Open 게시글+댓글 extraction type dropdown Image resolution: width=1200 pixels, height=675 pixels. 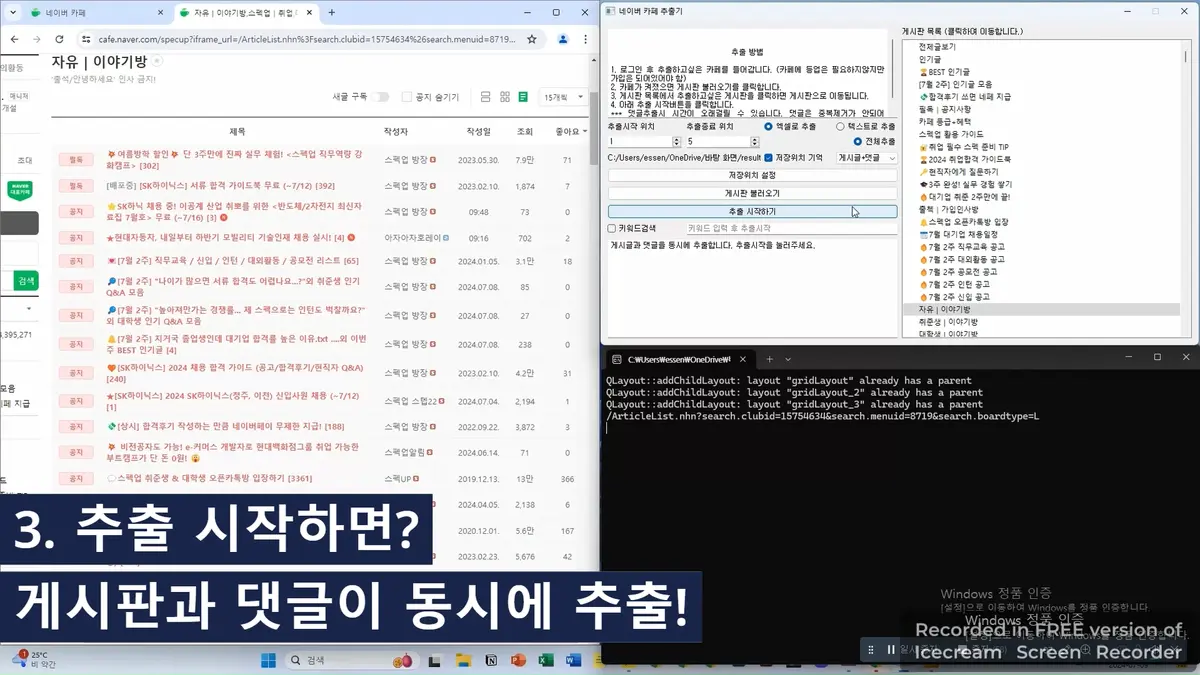866,158
